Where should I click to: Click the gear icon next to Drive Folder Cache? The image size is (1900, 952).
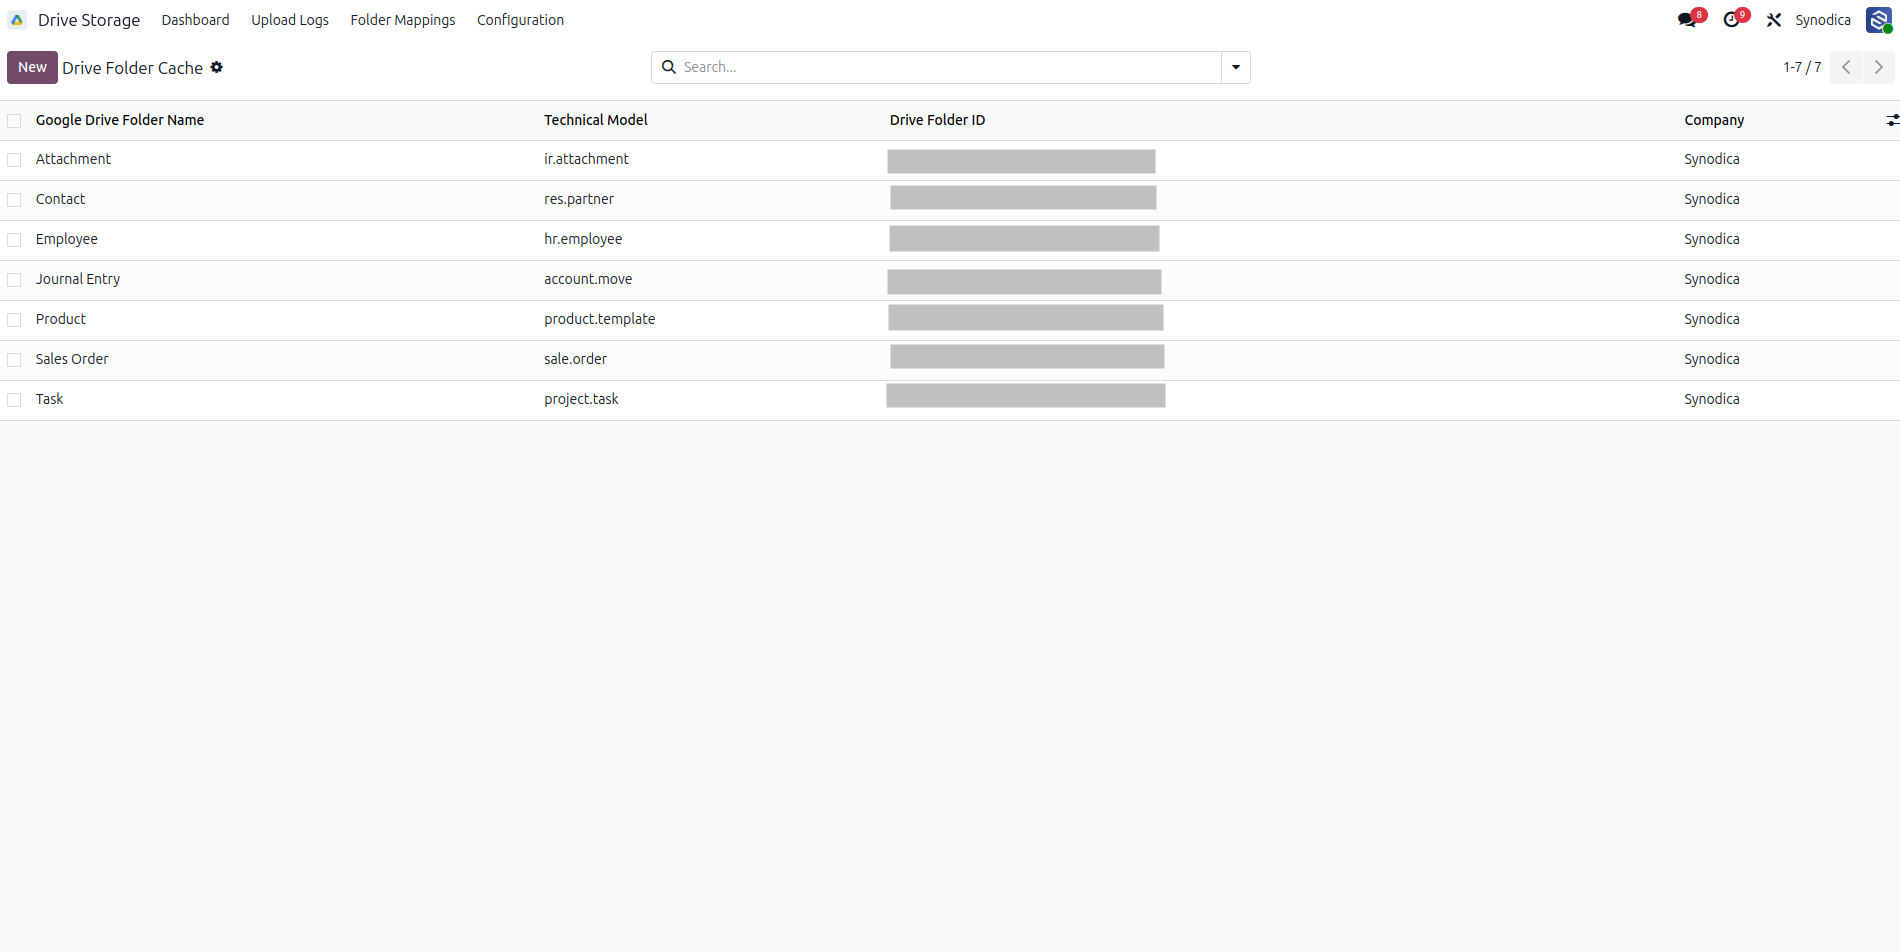coord(217,67)
